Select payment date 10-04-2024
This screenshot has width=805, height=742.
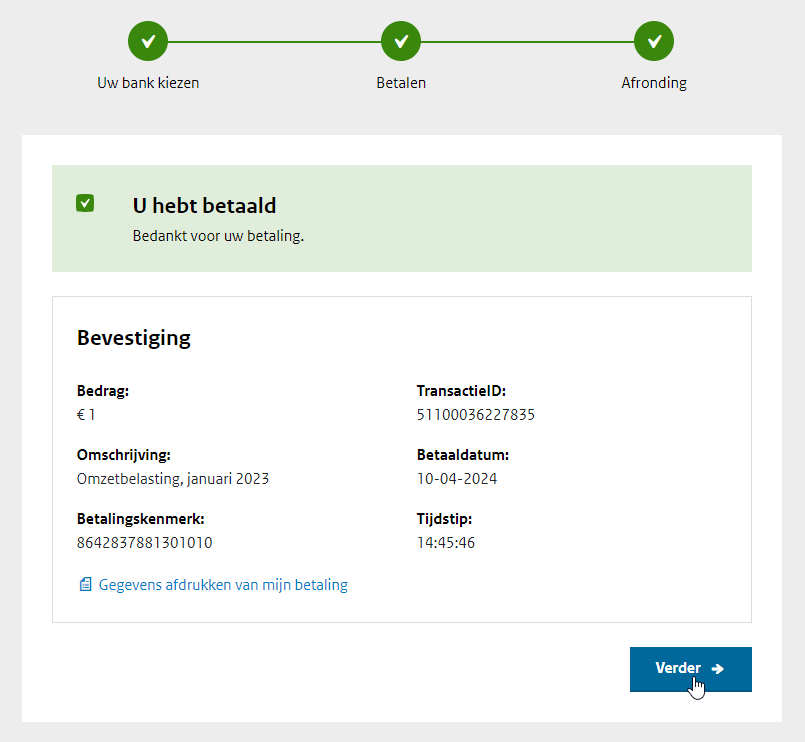457,479
